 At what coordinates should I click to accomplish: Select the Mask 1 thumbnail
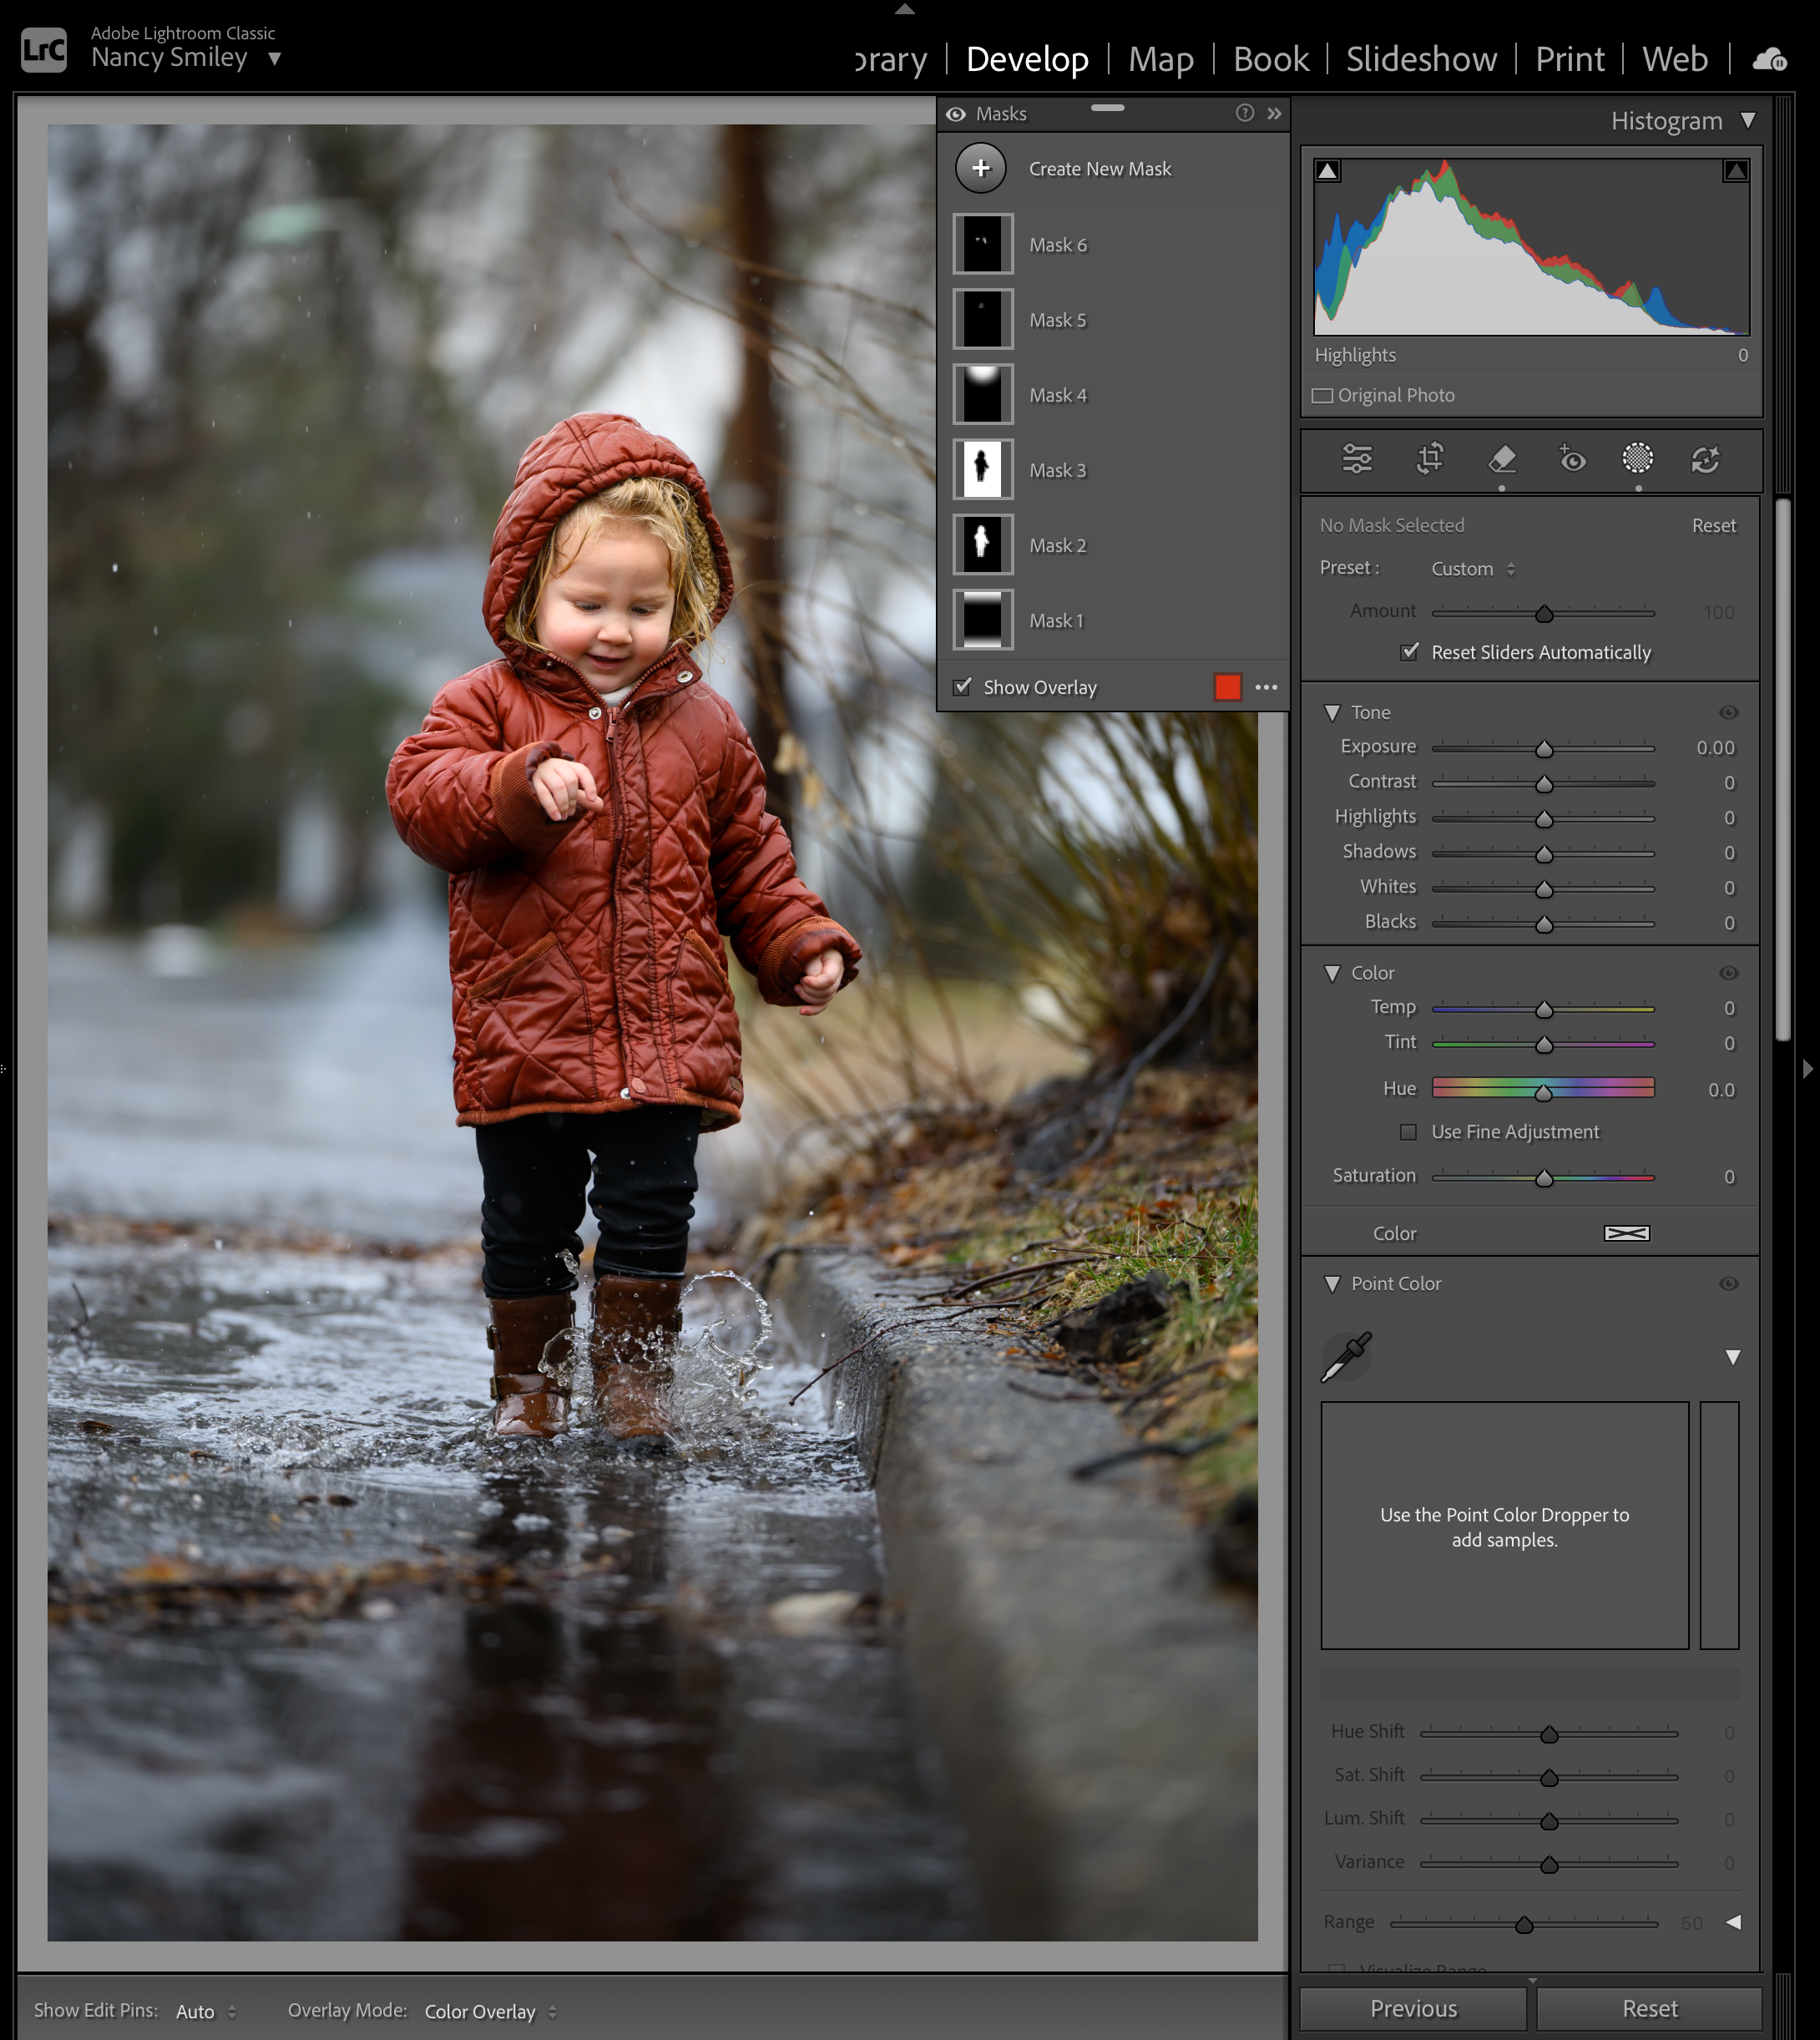click(982, 619)
